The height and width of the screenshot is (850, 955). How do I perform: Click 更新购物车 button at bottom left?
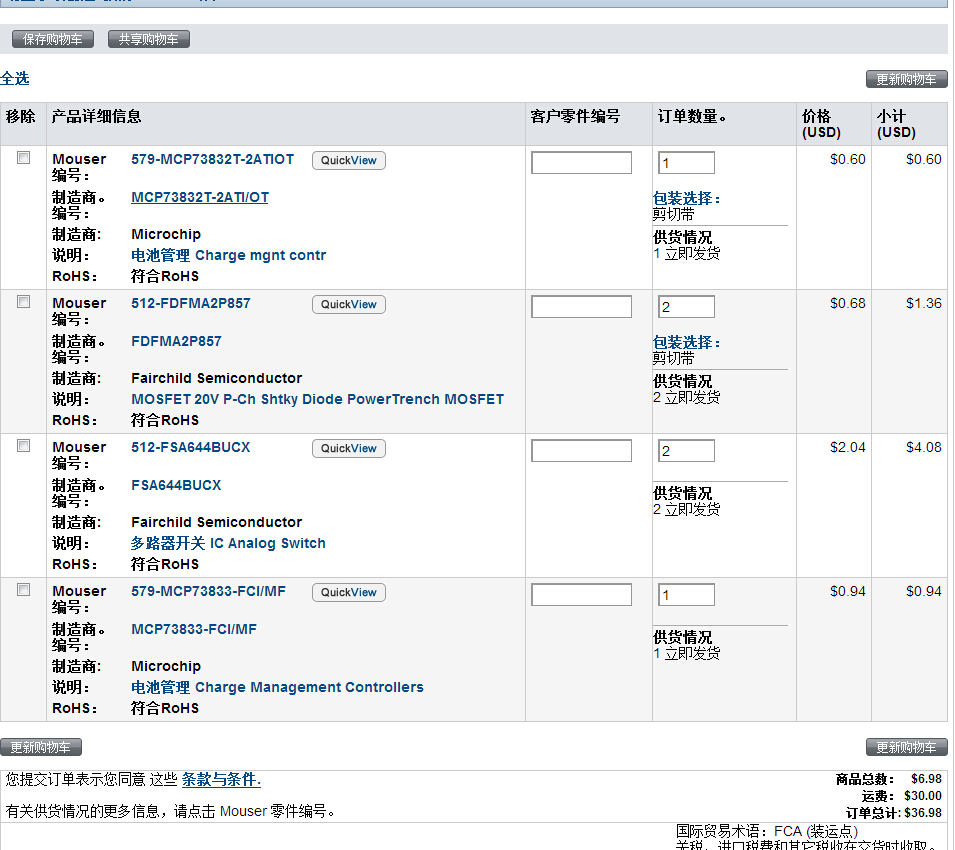tap(41, 747)
